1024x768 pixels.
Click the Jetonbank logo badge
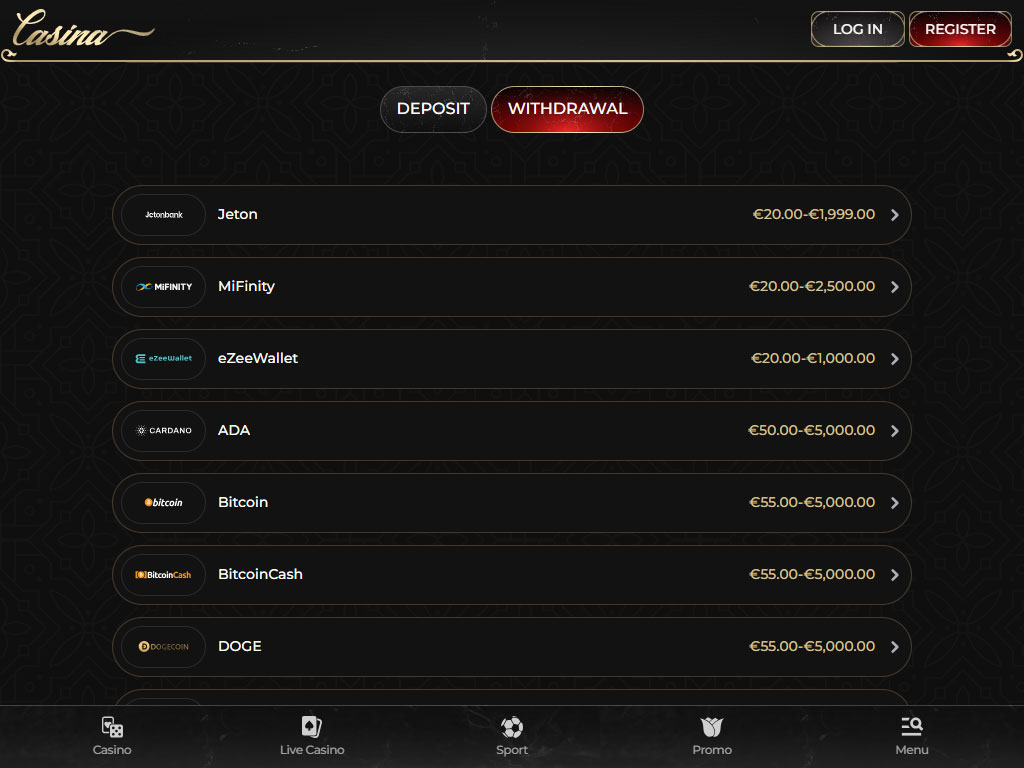pyautogui.click(x=164, y=215)
